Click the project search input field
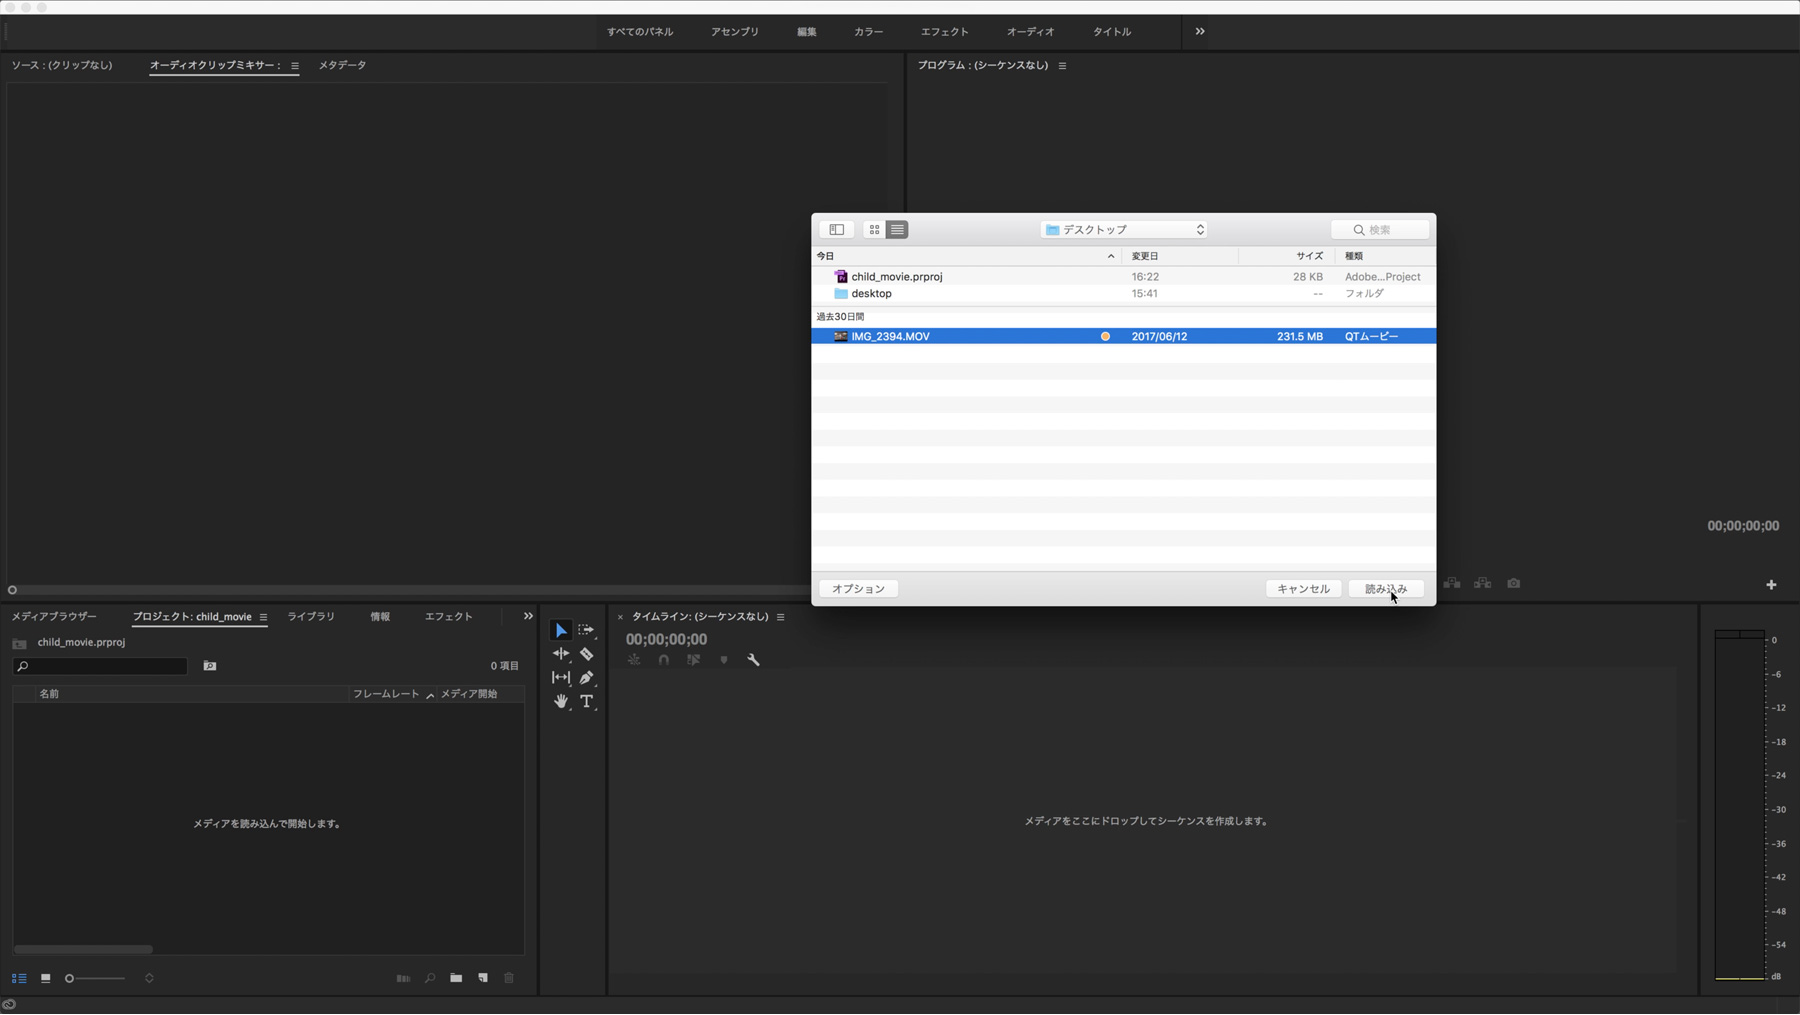 [x=100, y=666]
